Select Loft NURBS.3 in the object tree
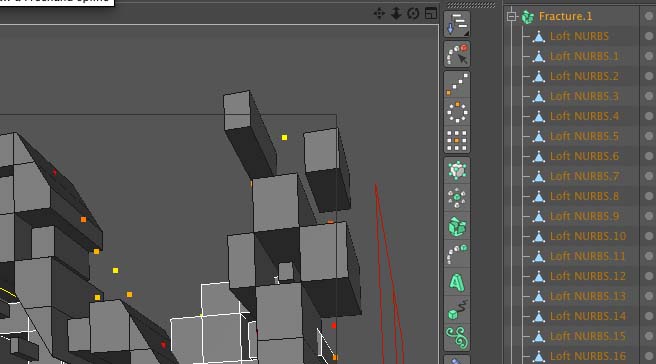656x364 pixels. point(584,97)
